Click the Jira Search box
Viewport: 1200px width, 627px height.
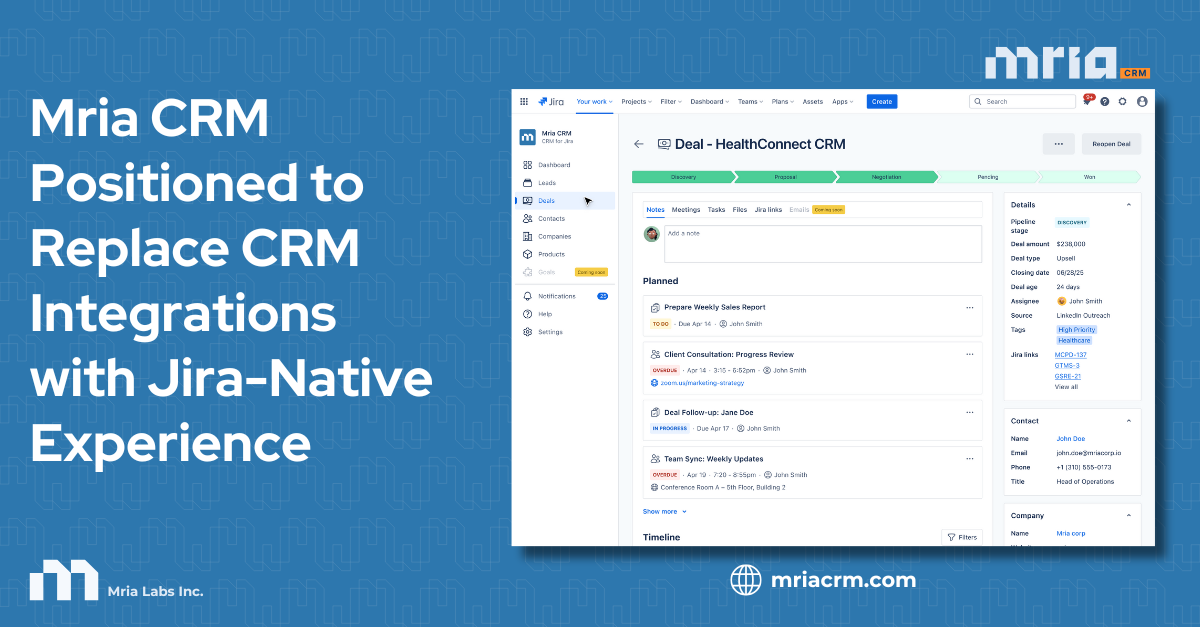click(1022, 101)
